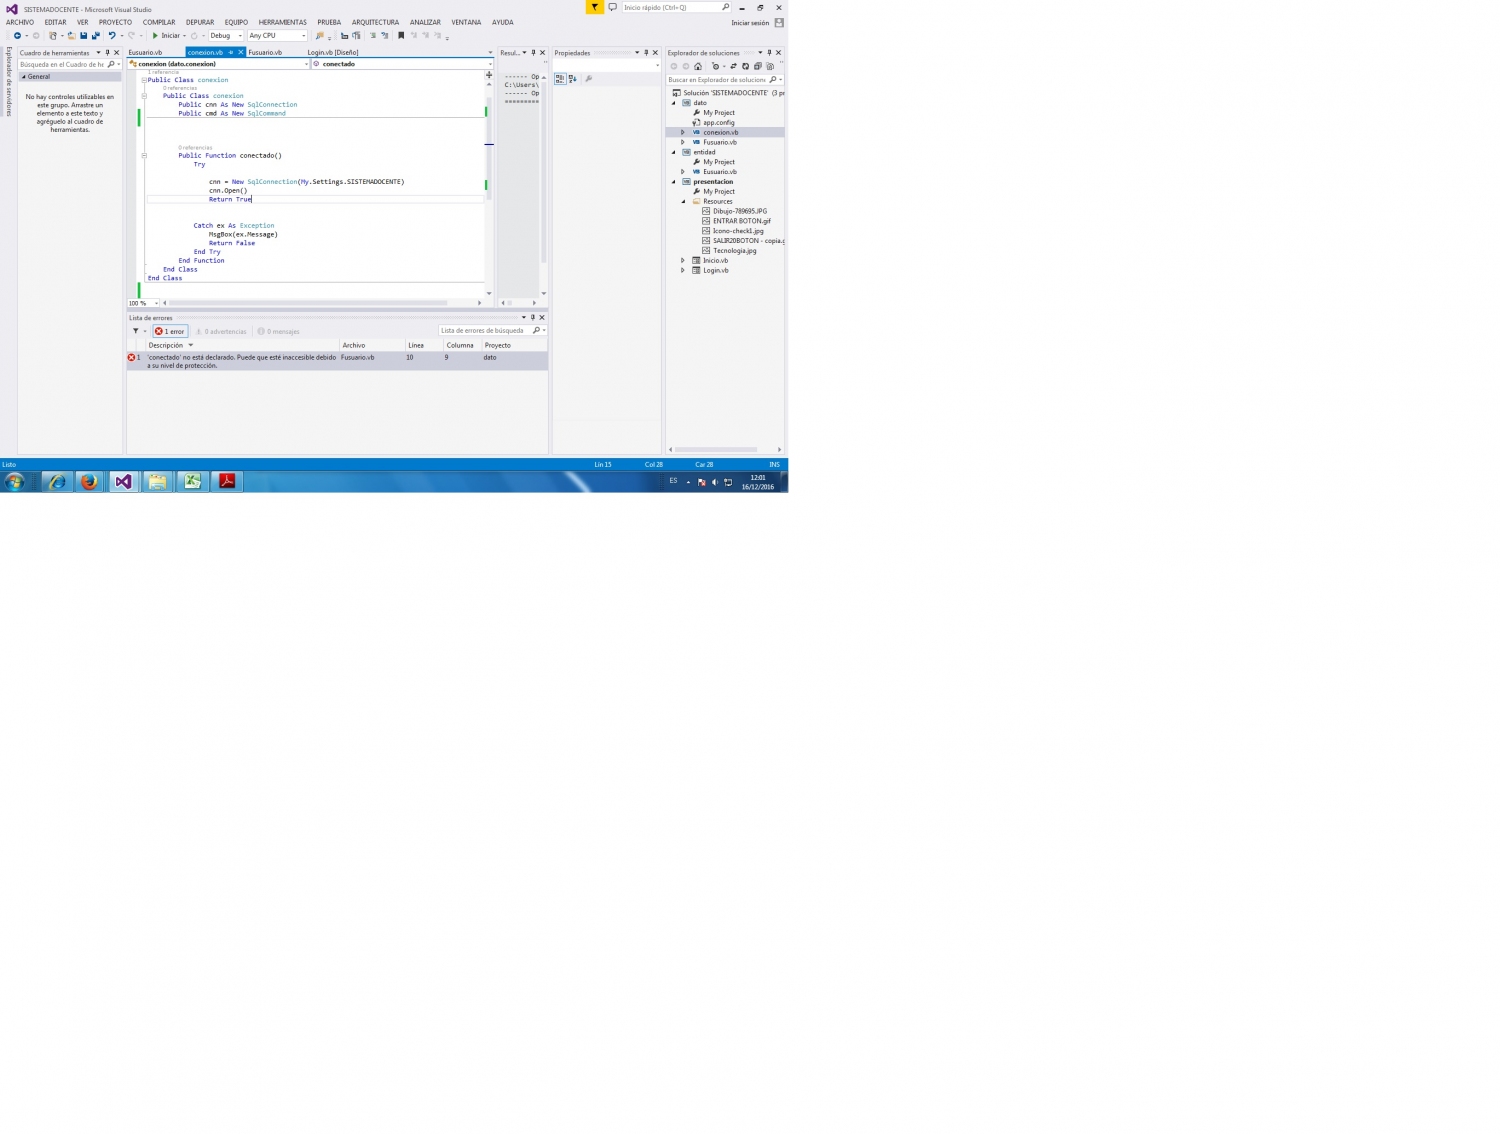Switch to the Eusuario.vb tab
The width and height of the screenshot is (1500, 1134).
coord(145,52)
